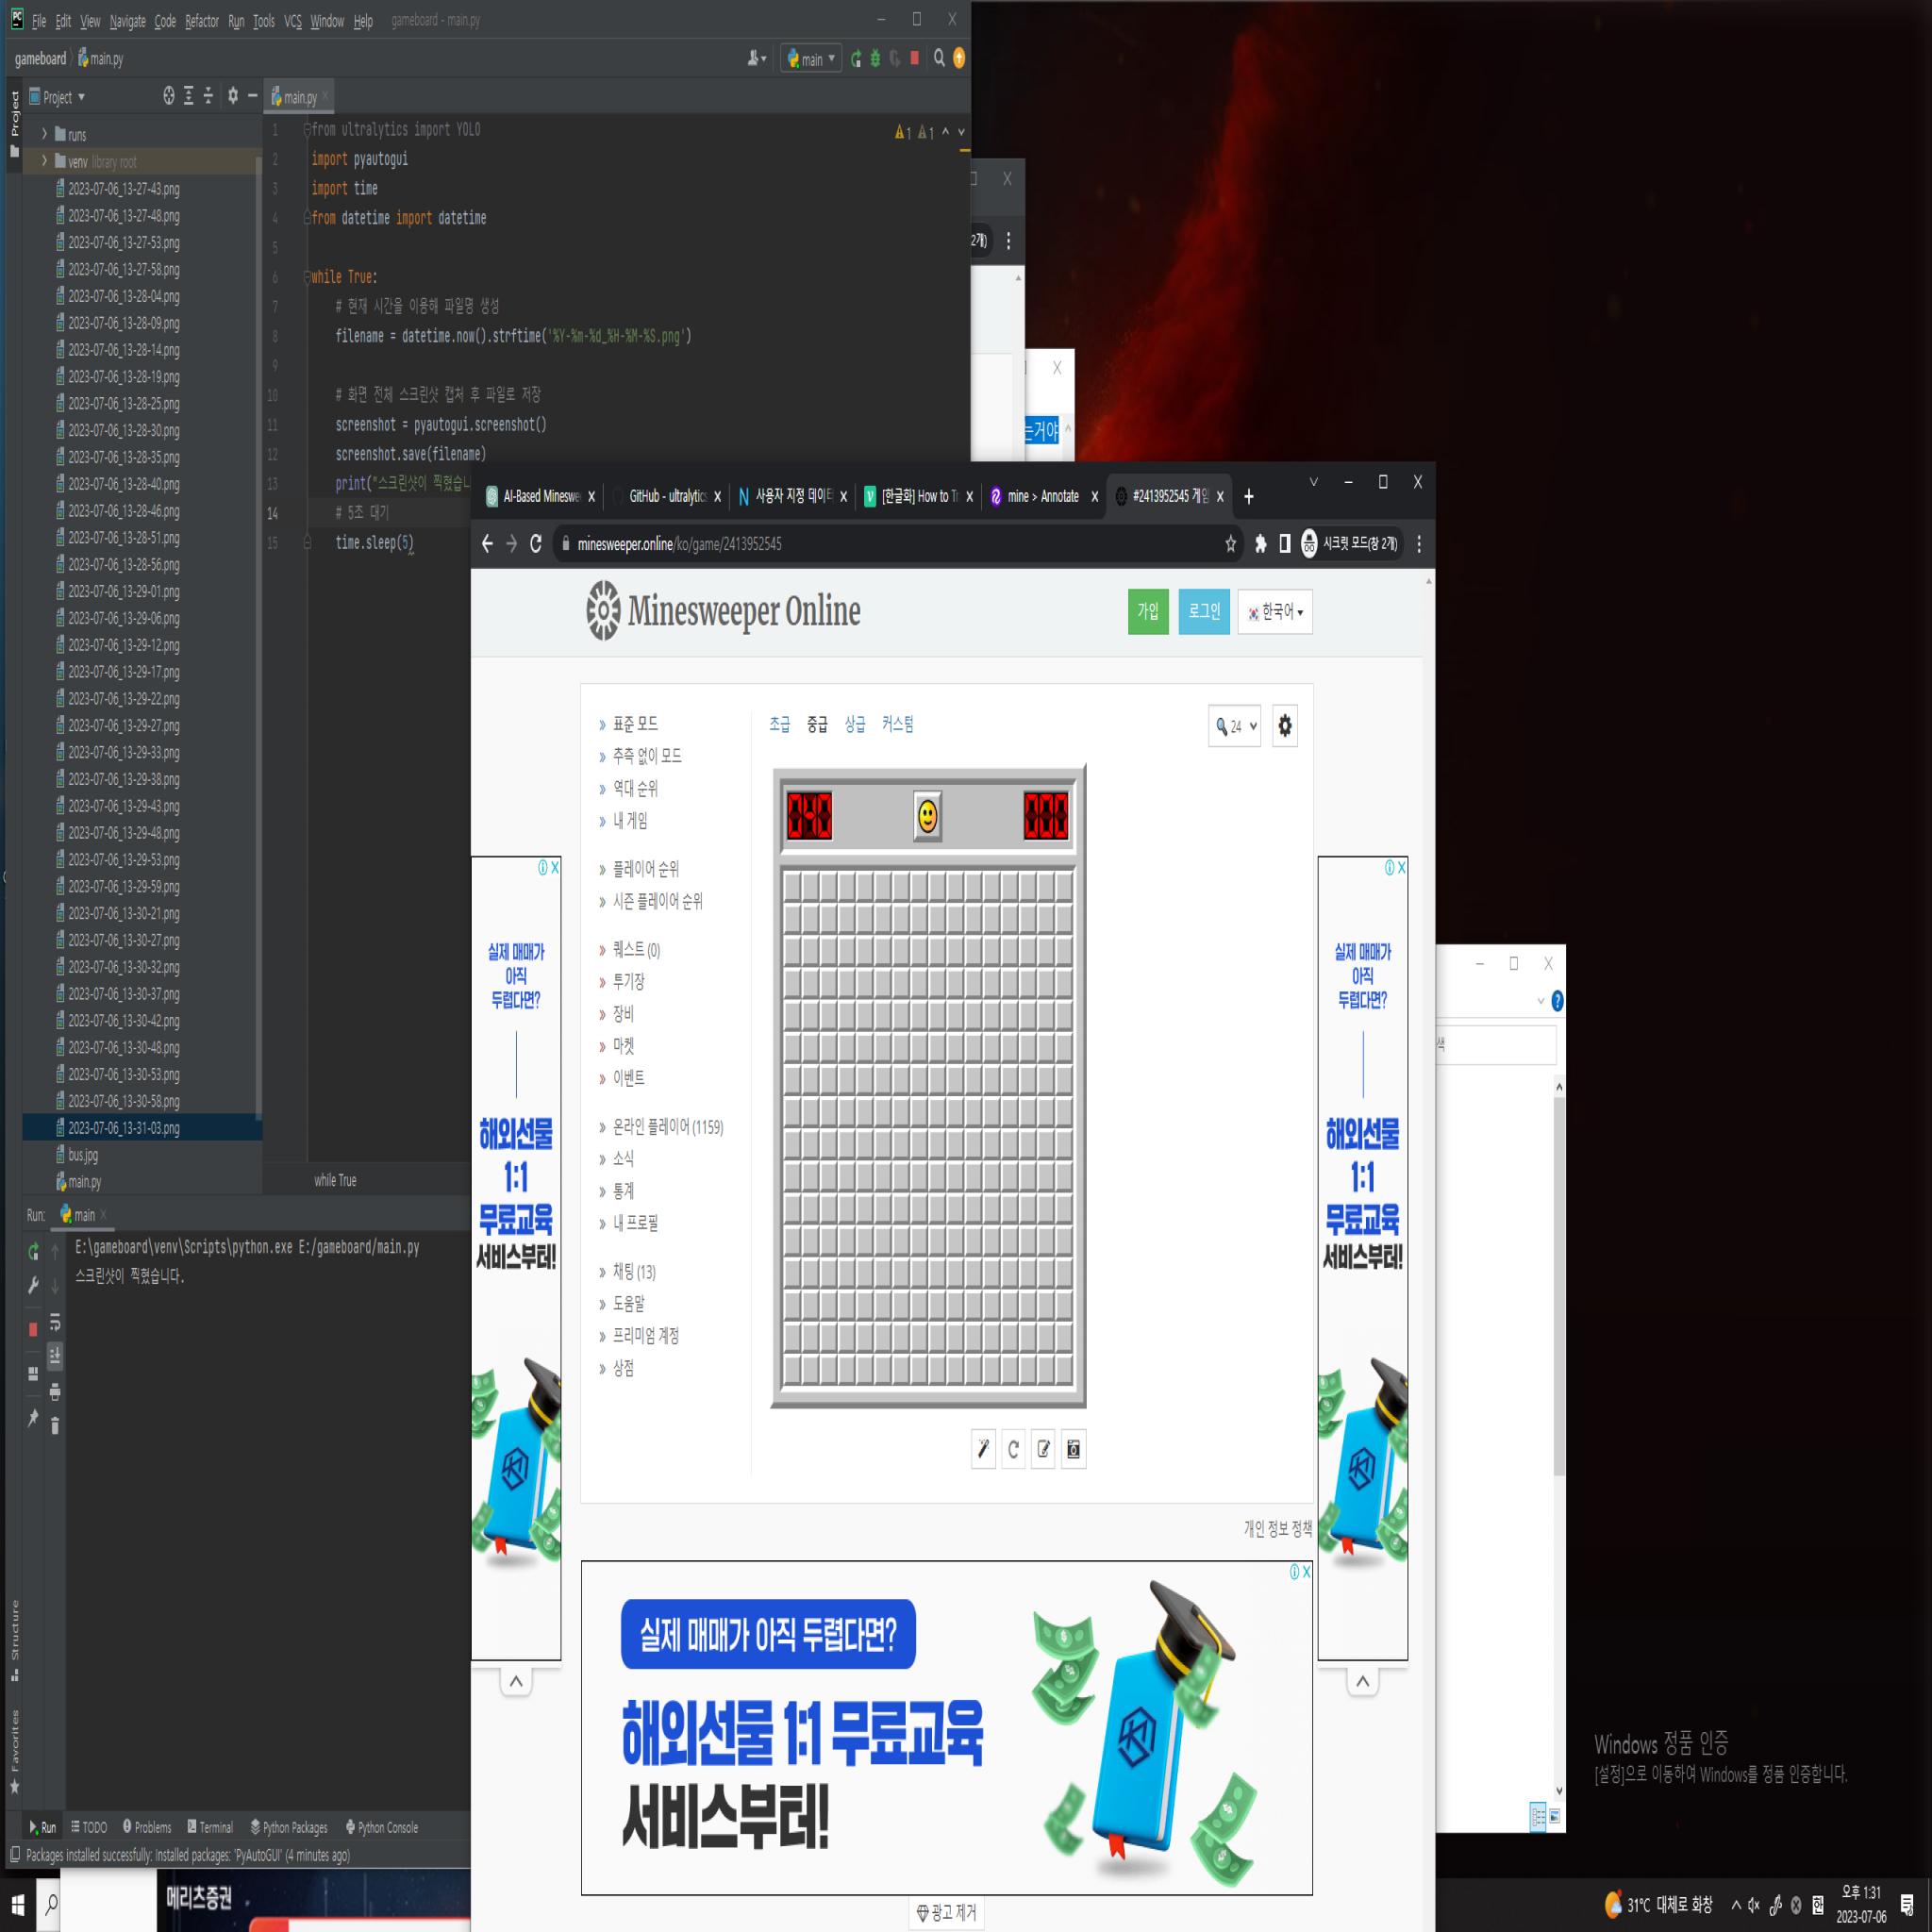Expand the venv library root folder
The image size is (1932, 1932).
point(44,161)
